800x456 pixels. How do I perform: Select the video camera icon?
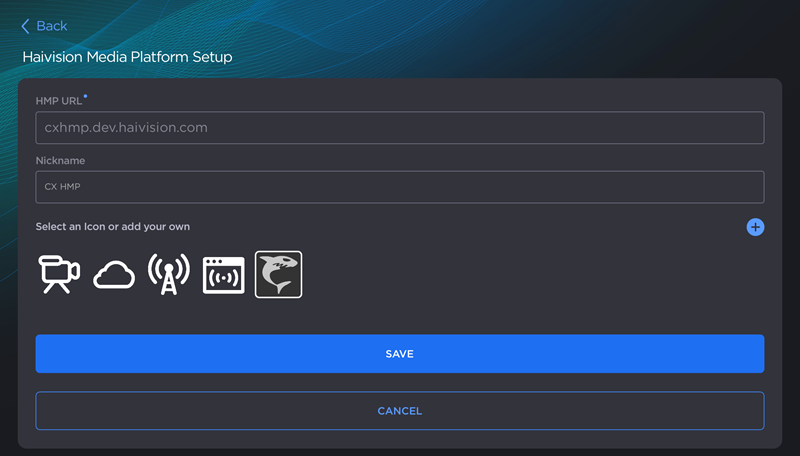point(59,274)
